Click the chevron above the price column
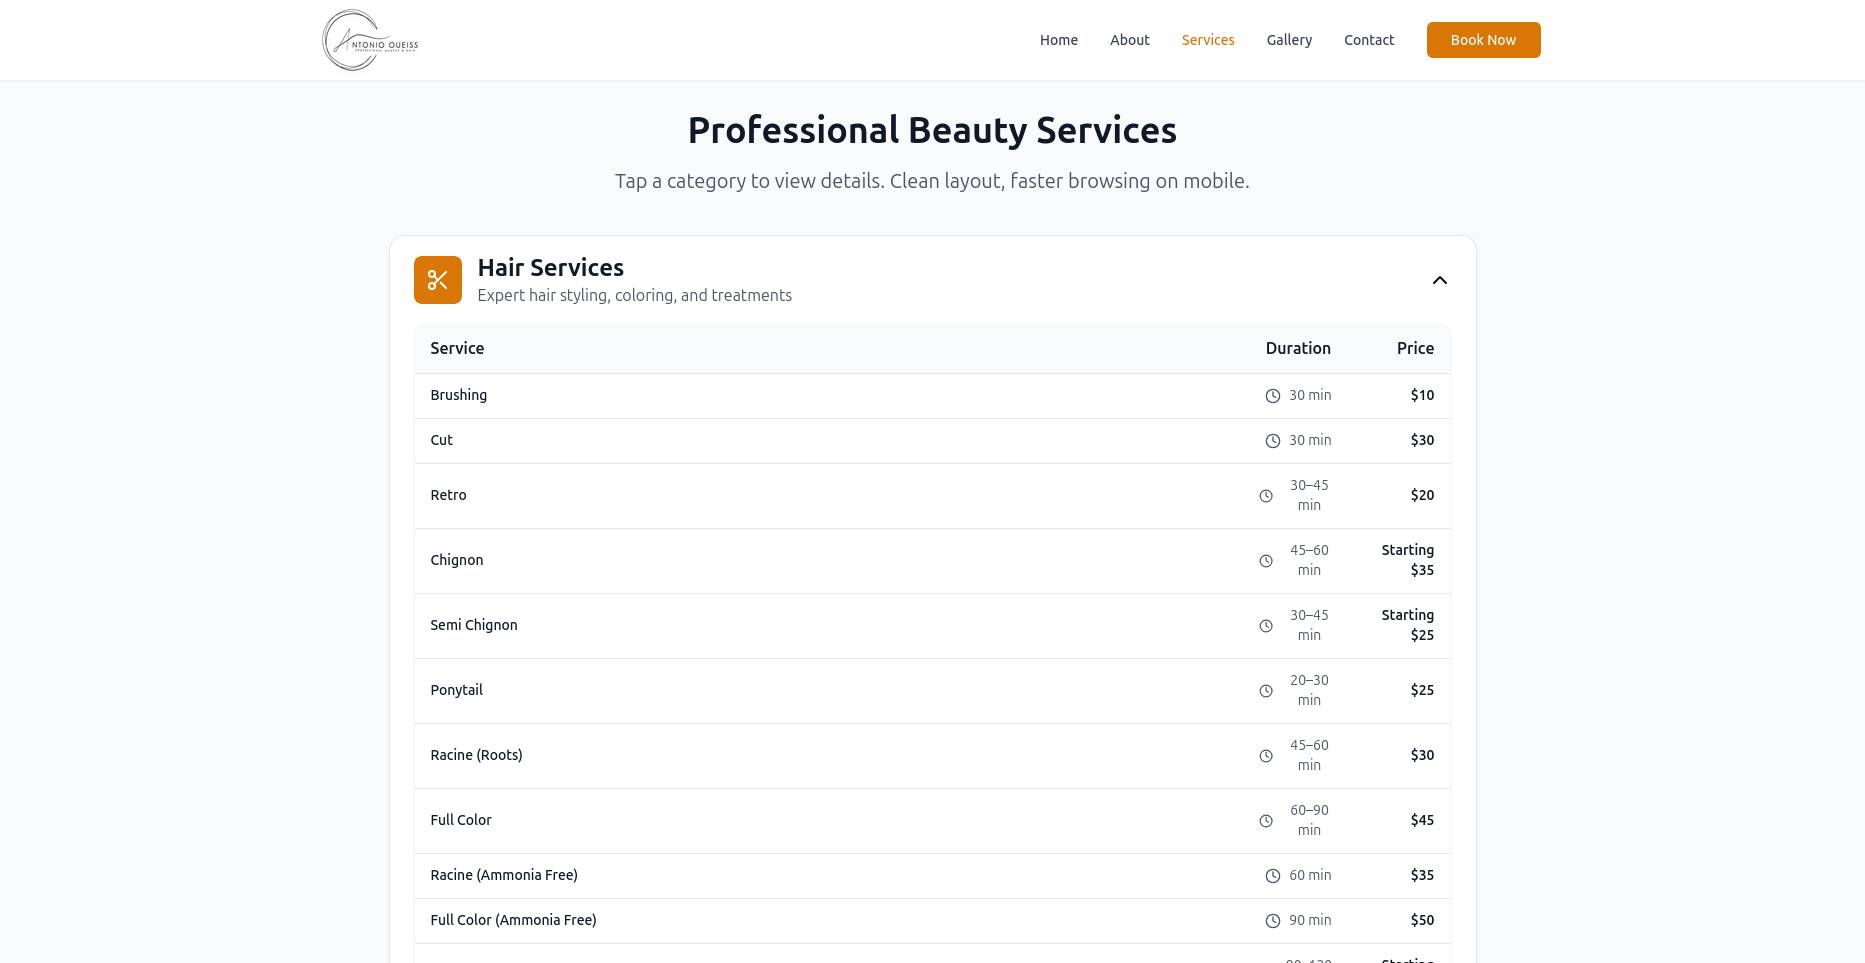The width and height of the screenshot is (1865, 963). 1439,280
